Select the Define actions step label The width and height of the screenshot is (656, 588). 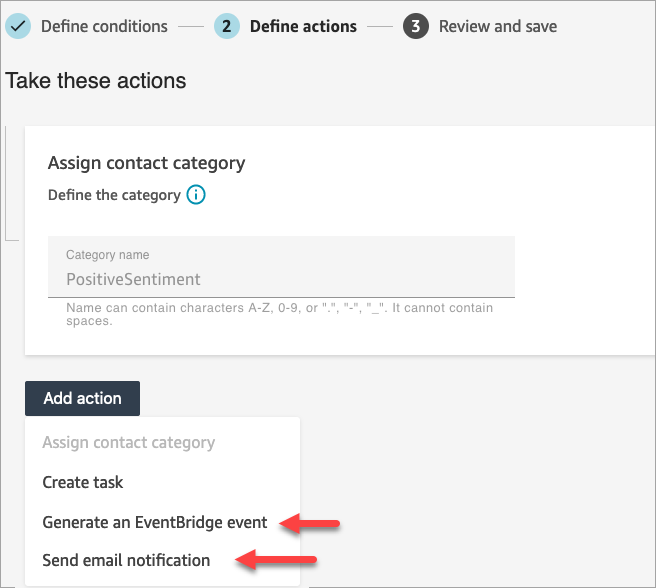click(303, 26)
